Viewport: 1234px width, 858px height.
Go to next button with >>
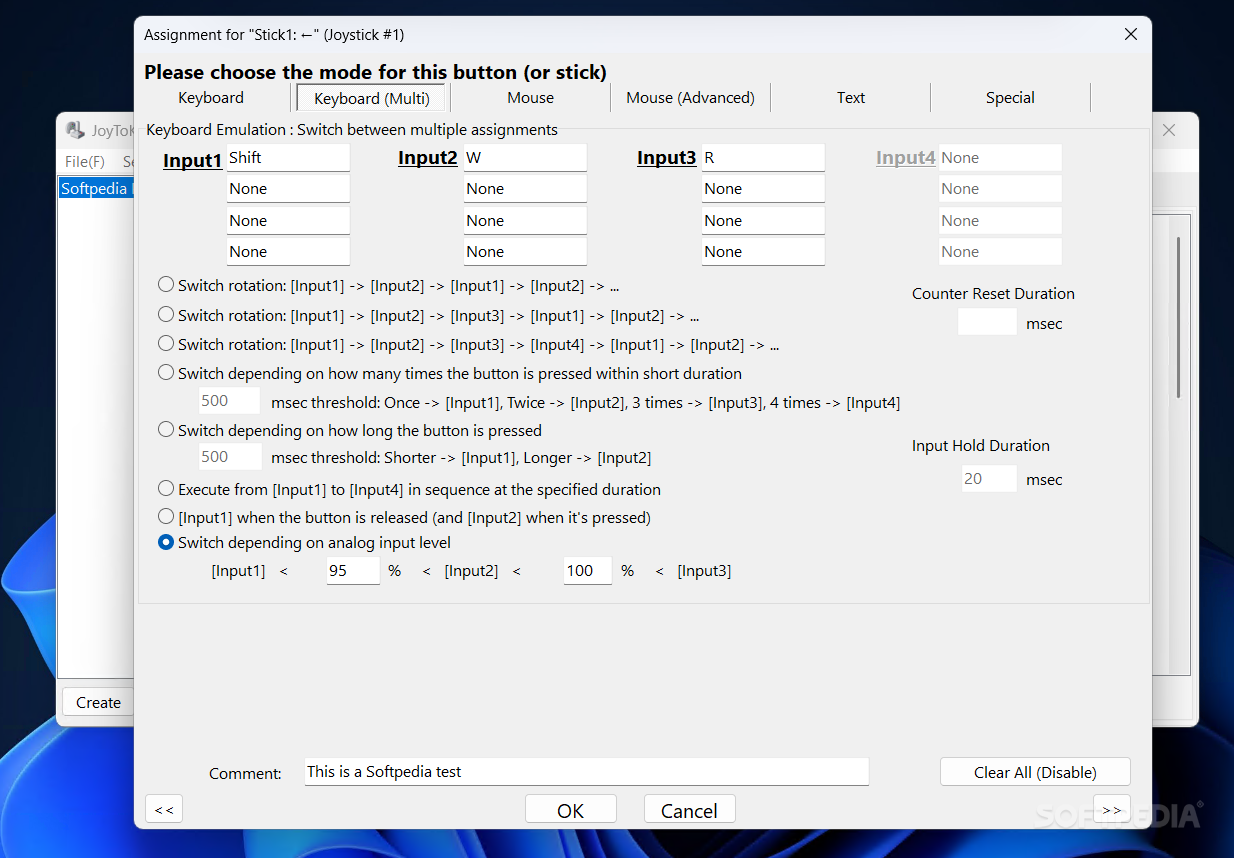tap(1112, 809)
